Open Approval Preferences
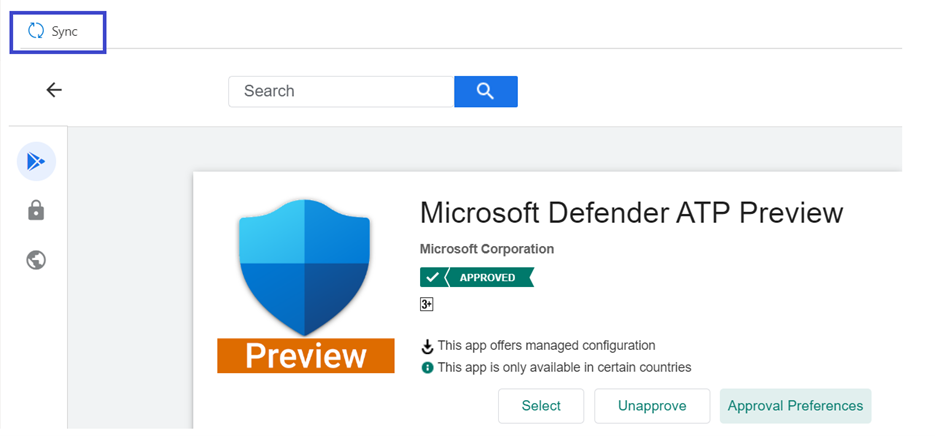 [795, 406]
